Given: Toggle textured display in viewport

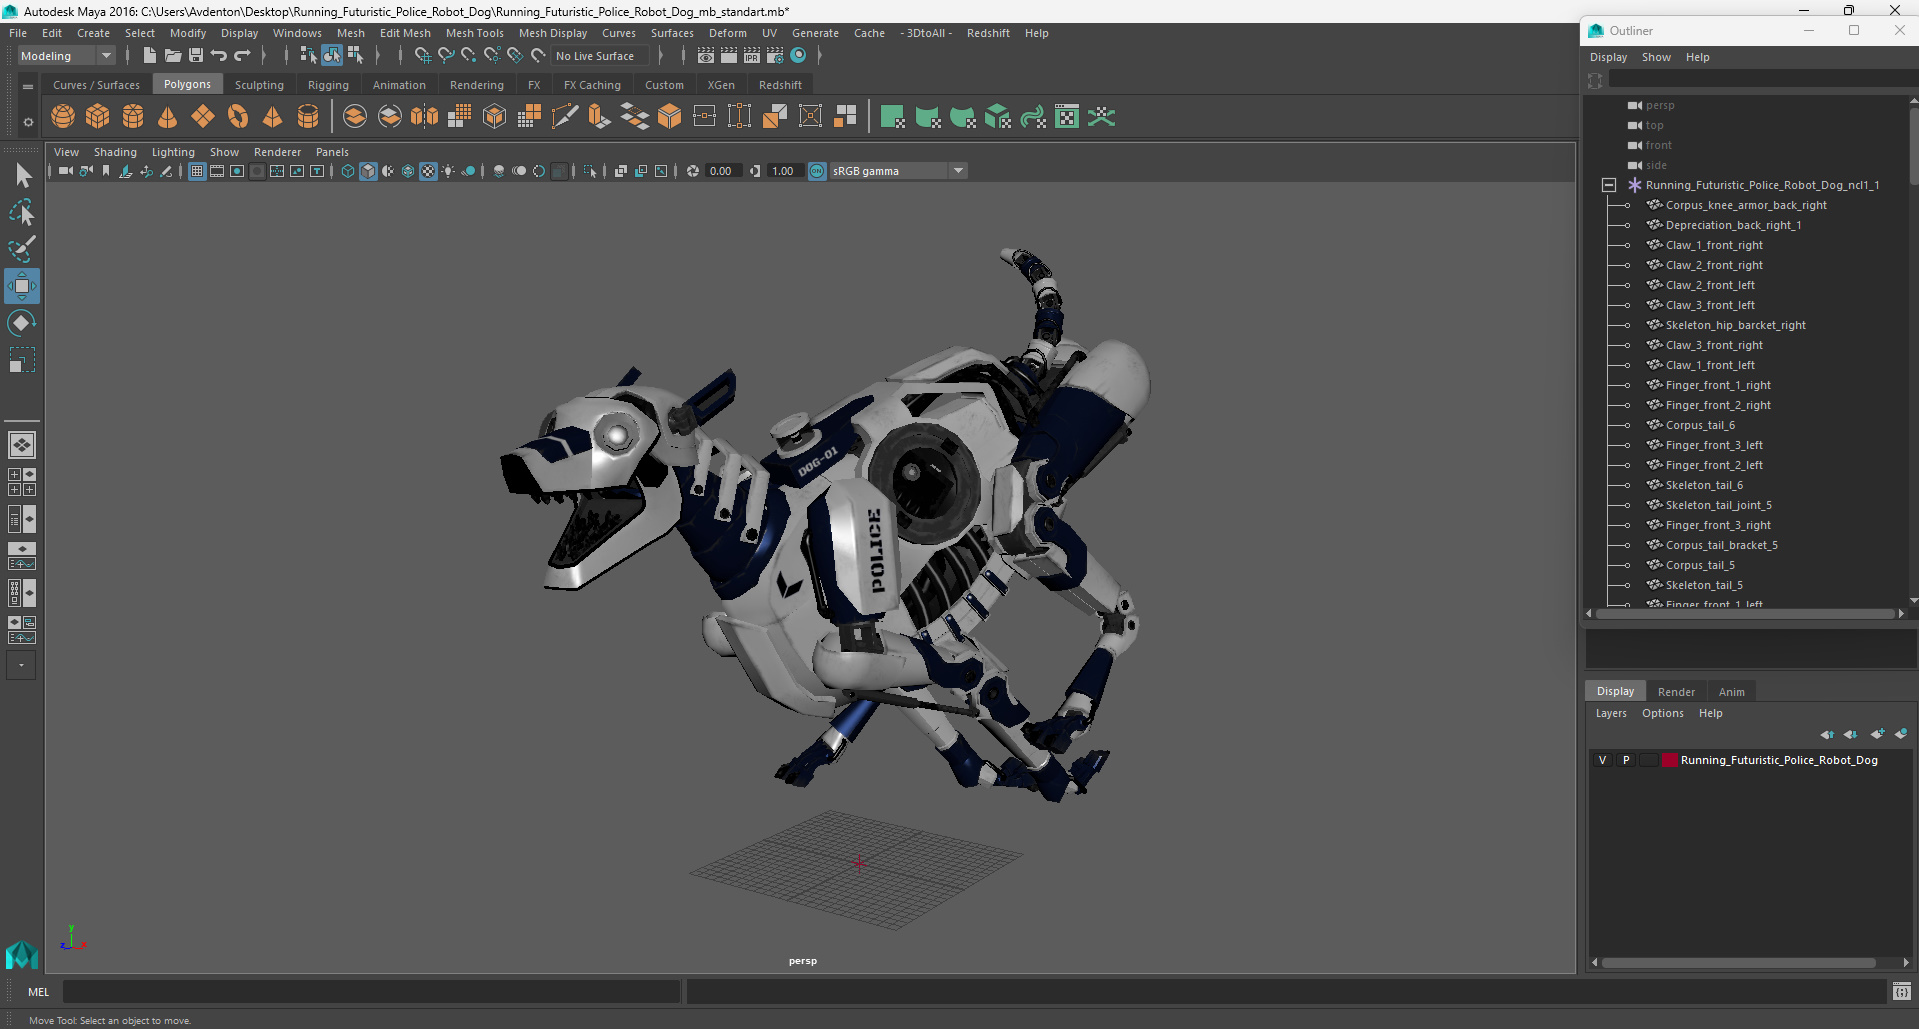Looking at the screenshot, I should (x=428, y=171).
